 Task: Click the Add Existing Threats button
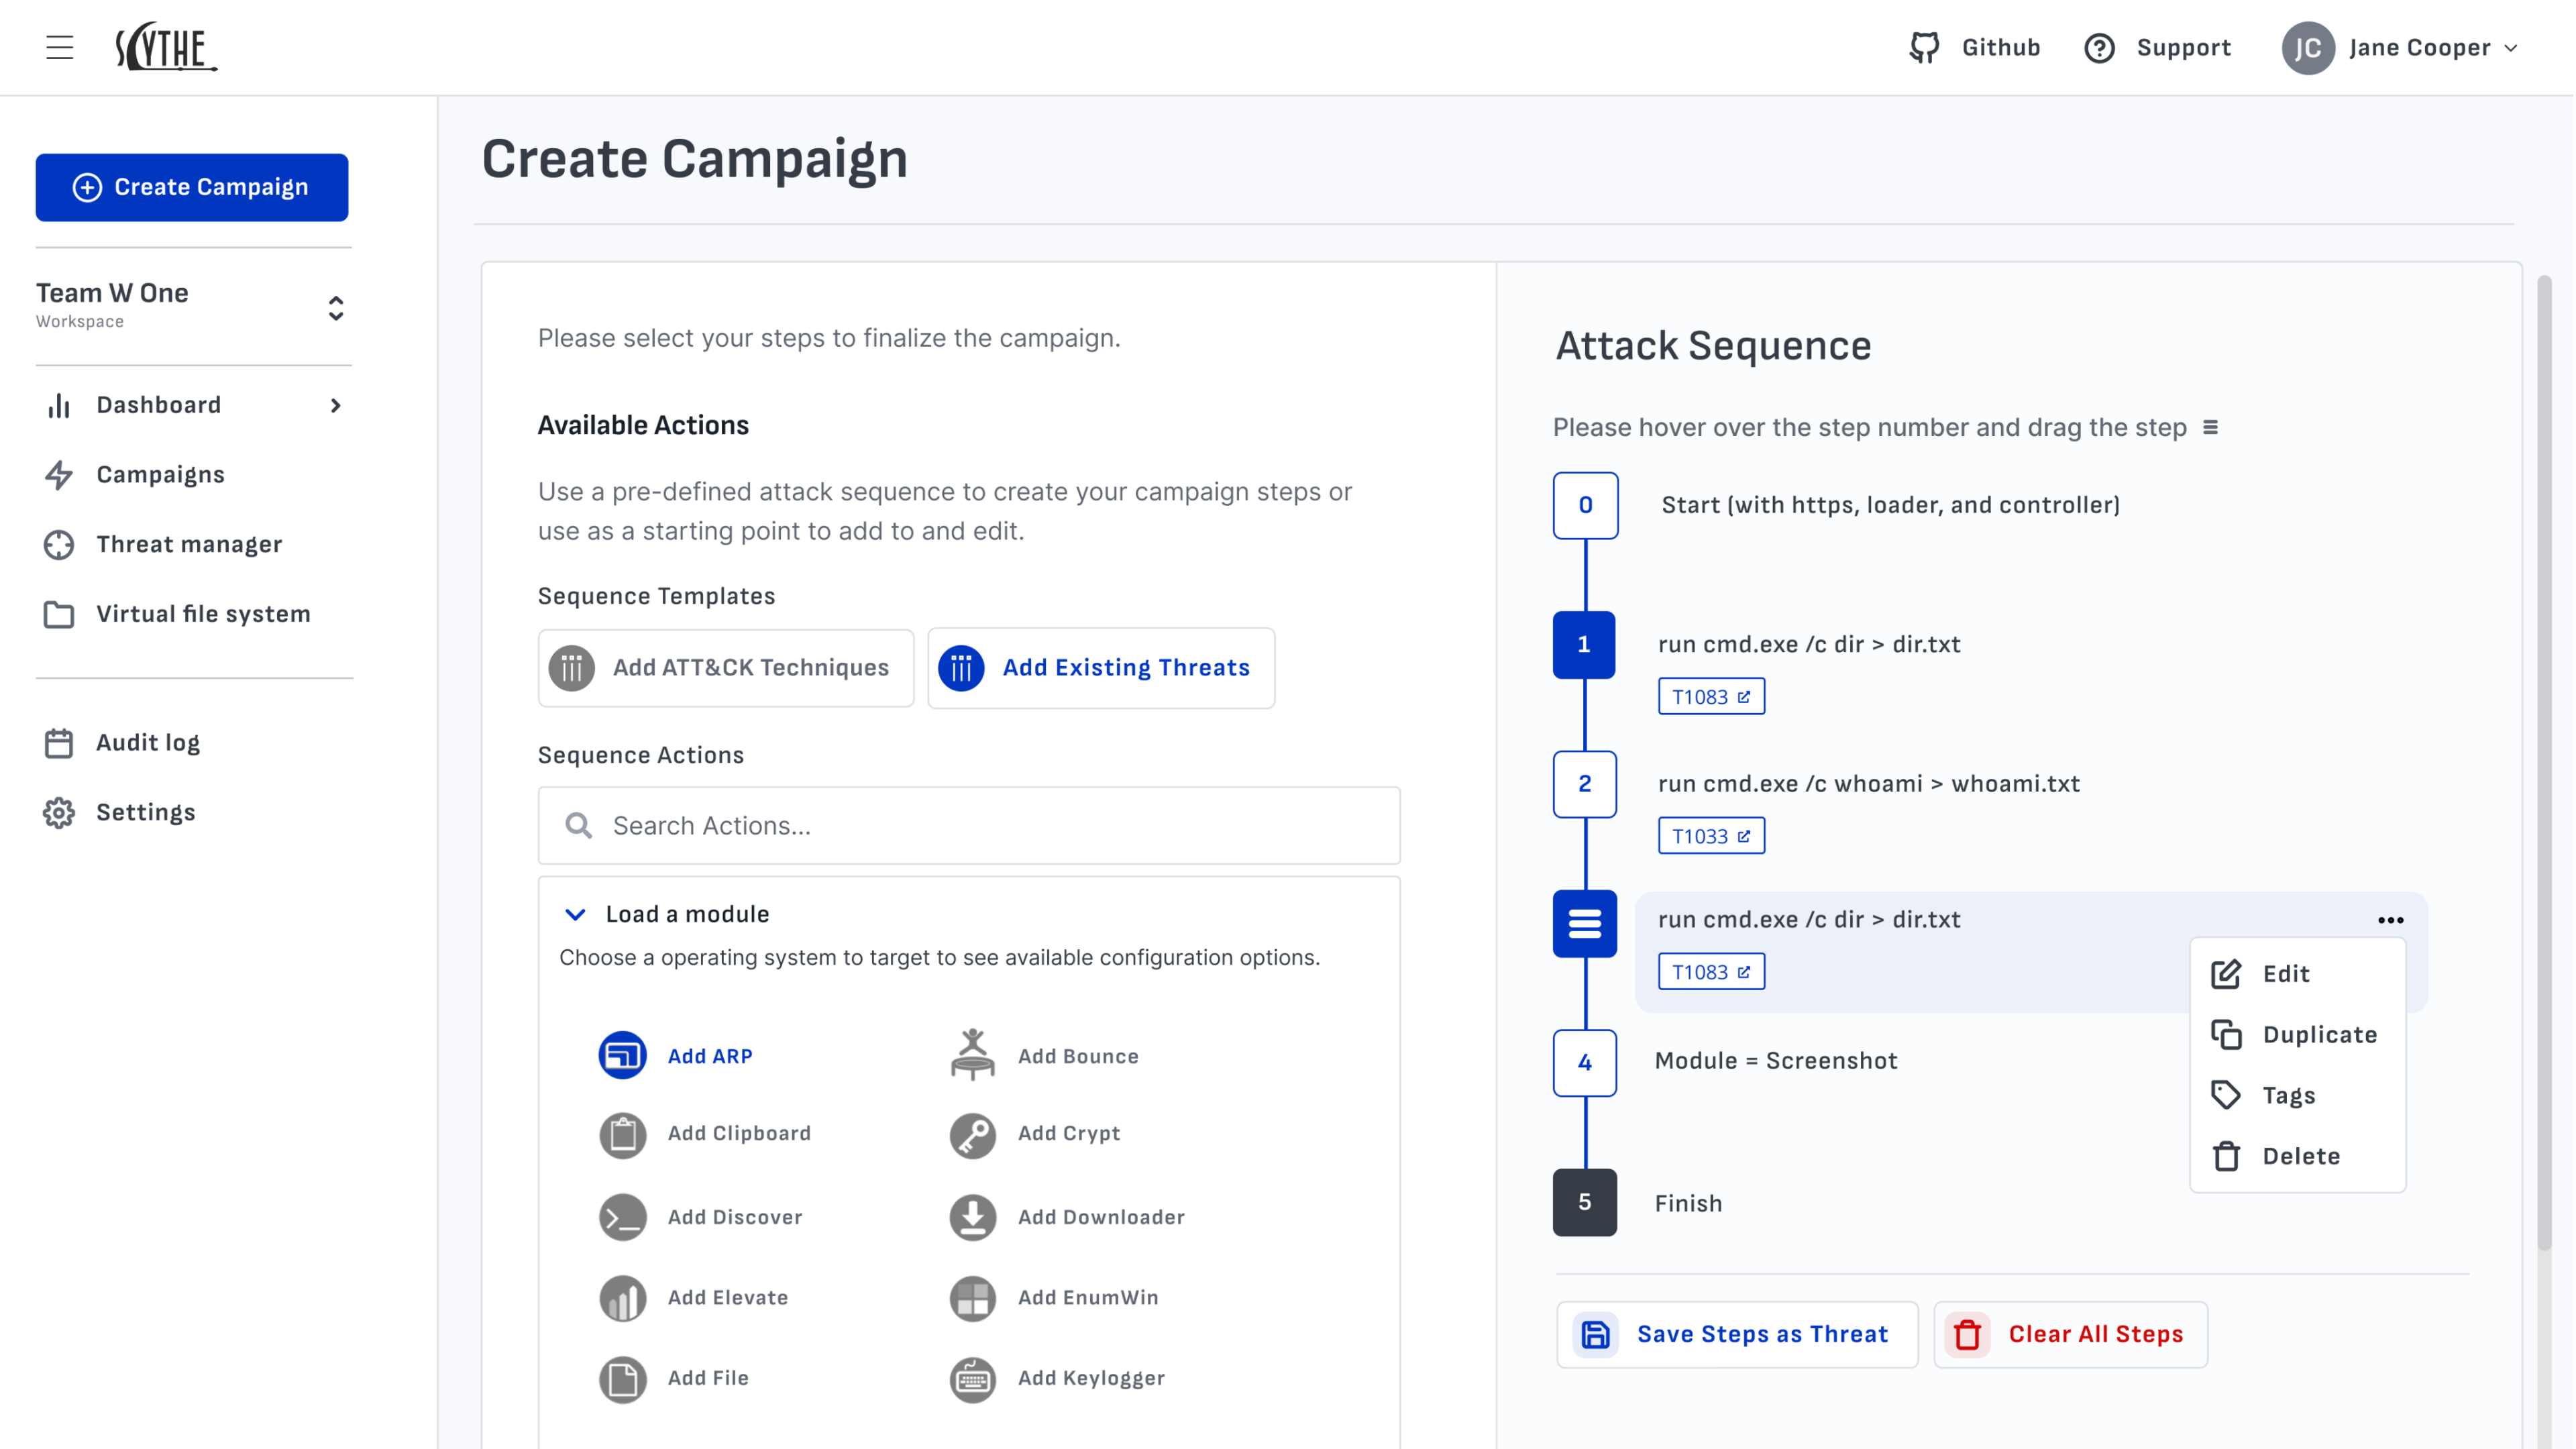coord(1101,668)
